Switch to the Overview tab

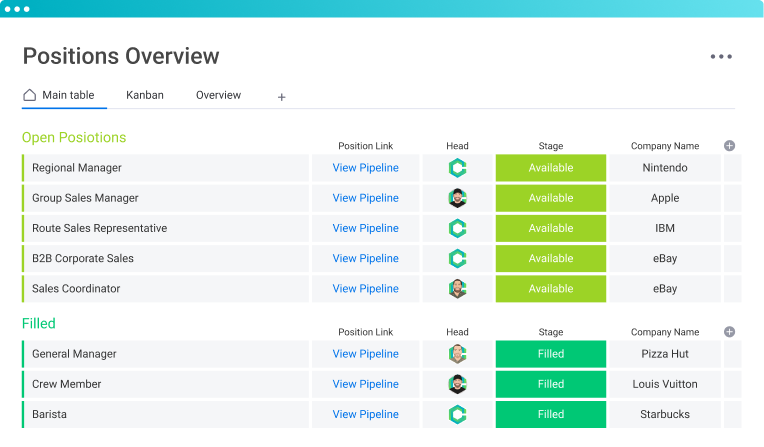[x=218, y=95]
